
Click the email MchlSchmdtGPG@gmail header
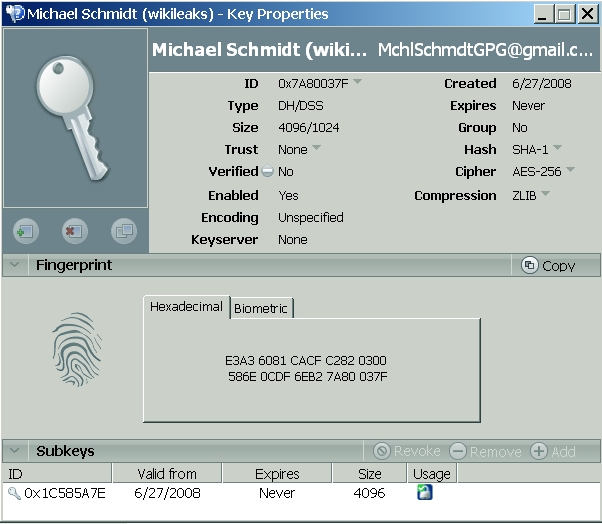[x=485, y=50]
